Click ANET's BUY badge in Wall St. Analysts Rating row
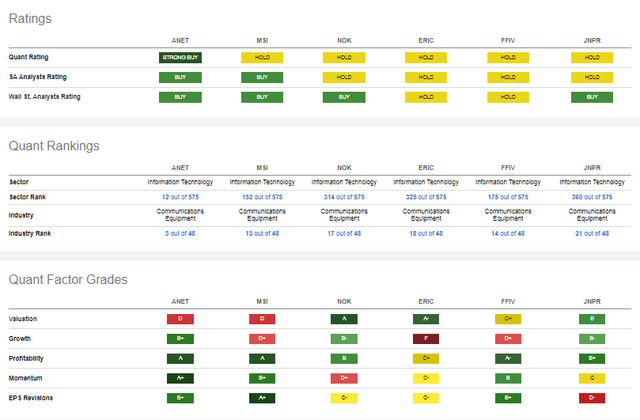Image resolution: width=640 pixels, height=420 pixels. (x=180, y=97)
